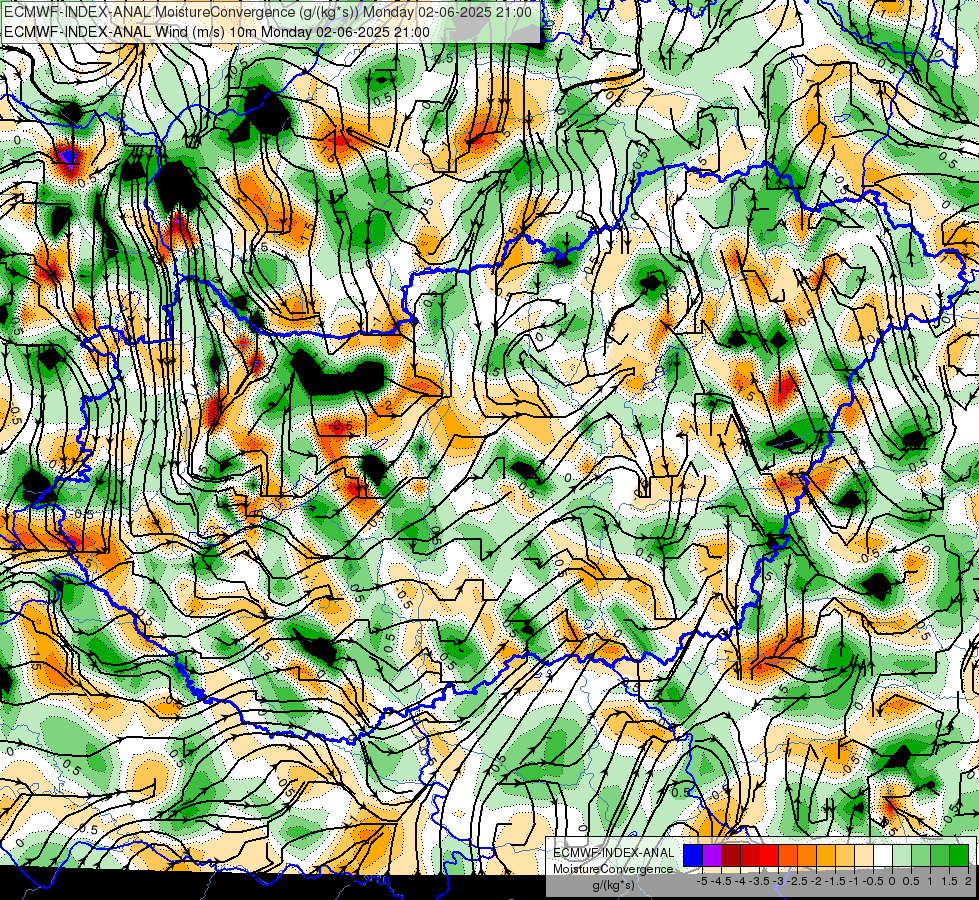Click the orange swatch between -2.5 and -2

[x=807, y=856]
